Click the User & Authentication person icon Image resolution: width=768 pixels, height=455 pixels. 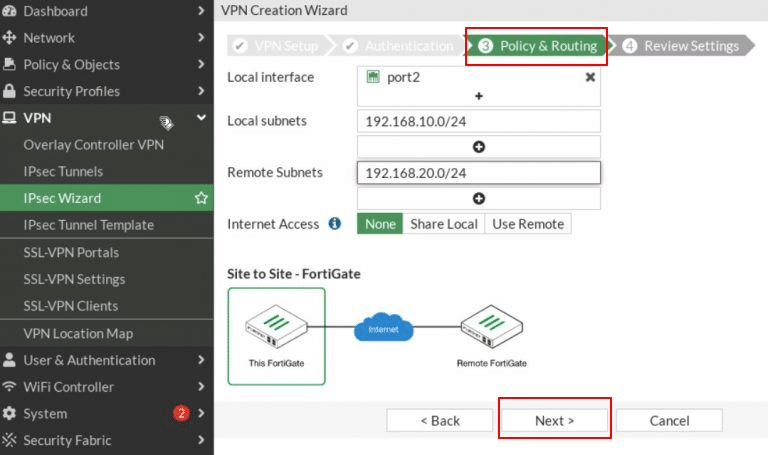[9, 359]
